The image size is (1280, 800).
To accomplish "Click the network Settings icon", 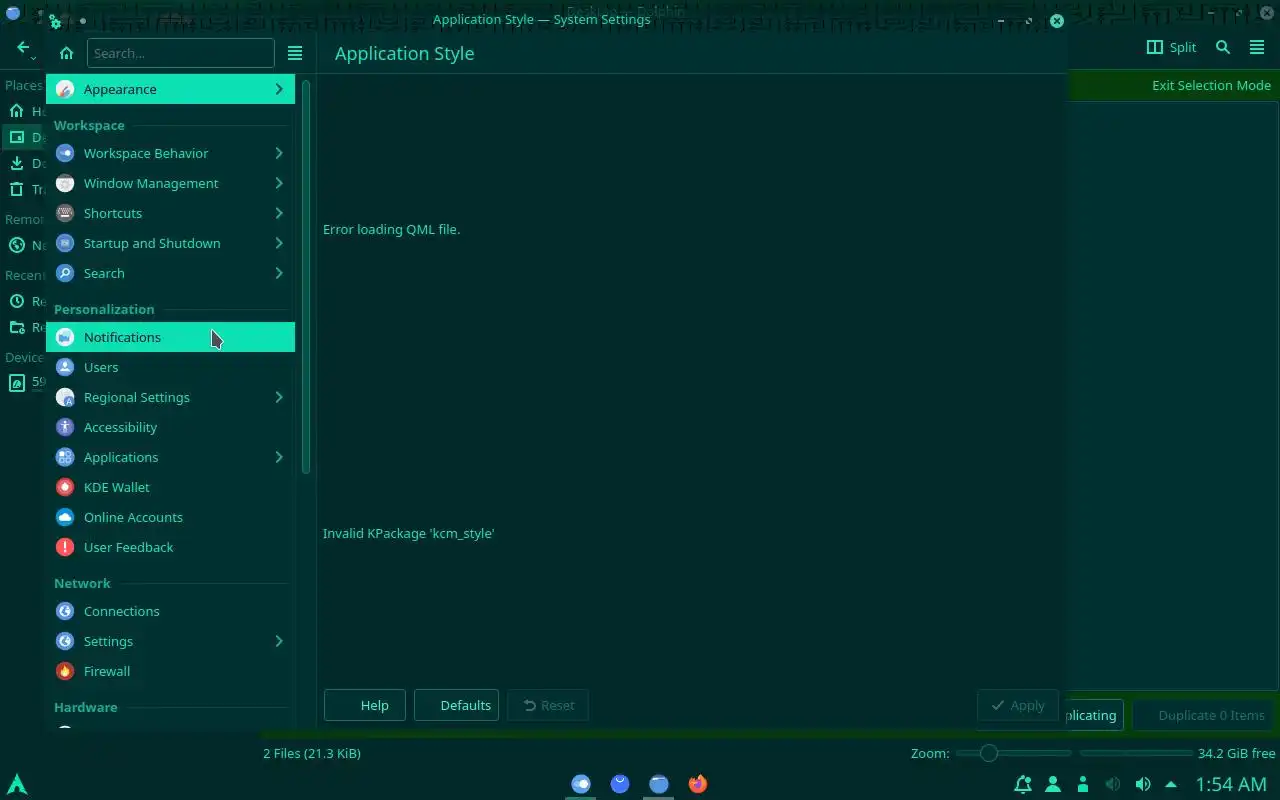I will [65, 641].
